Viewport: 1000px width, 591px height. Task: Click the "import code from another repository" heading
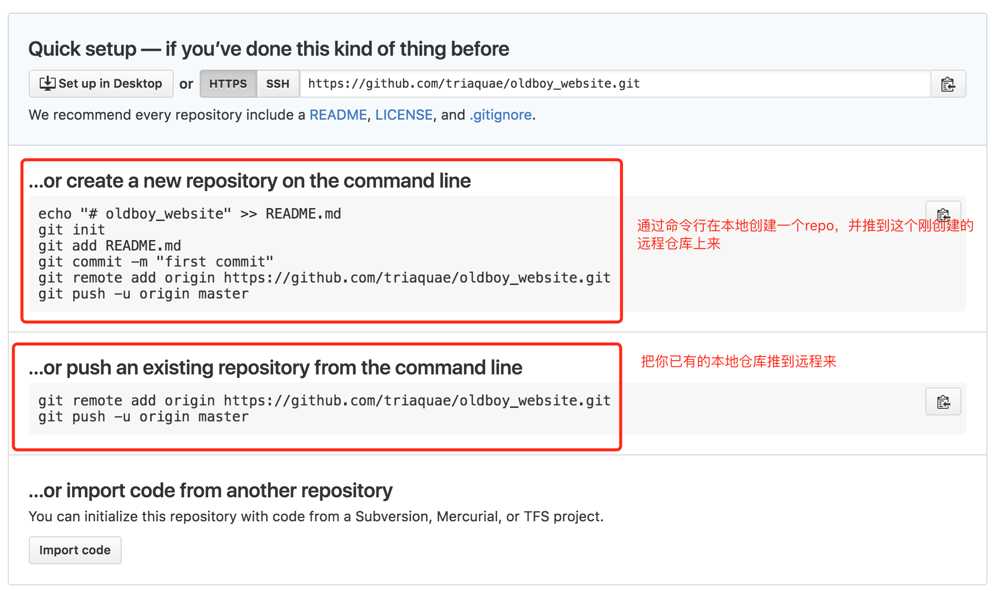(x=210, y=491)
